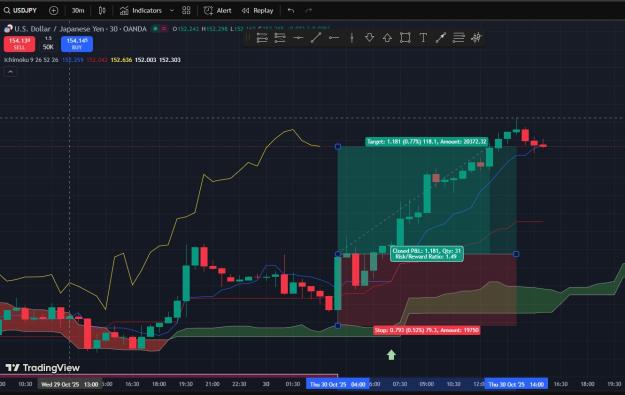Collapse the indicator legend with the chevron
Viewport: 625px width, 395px height.
click(10, 72)
